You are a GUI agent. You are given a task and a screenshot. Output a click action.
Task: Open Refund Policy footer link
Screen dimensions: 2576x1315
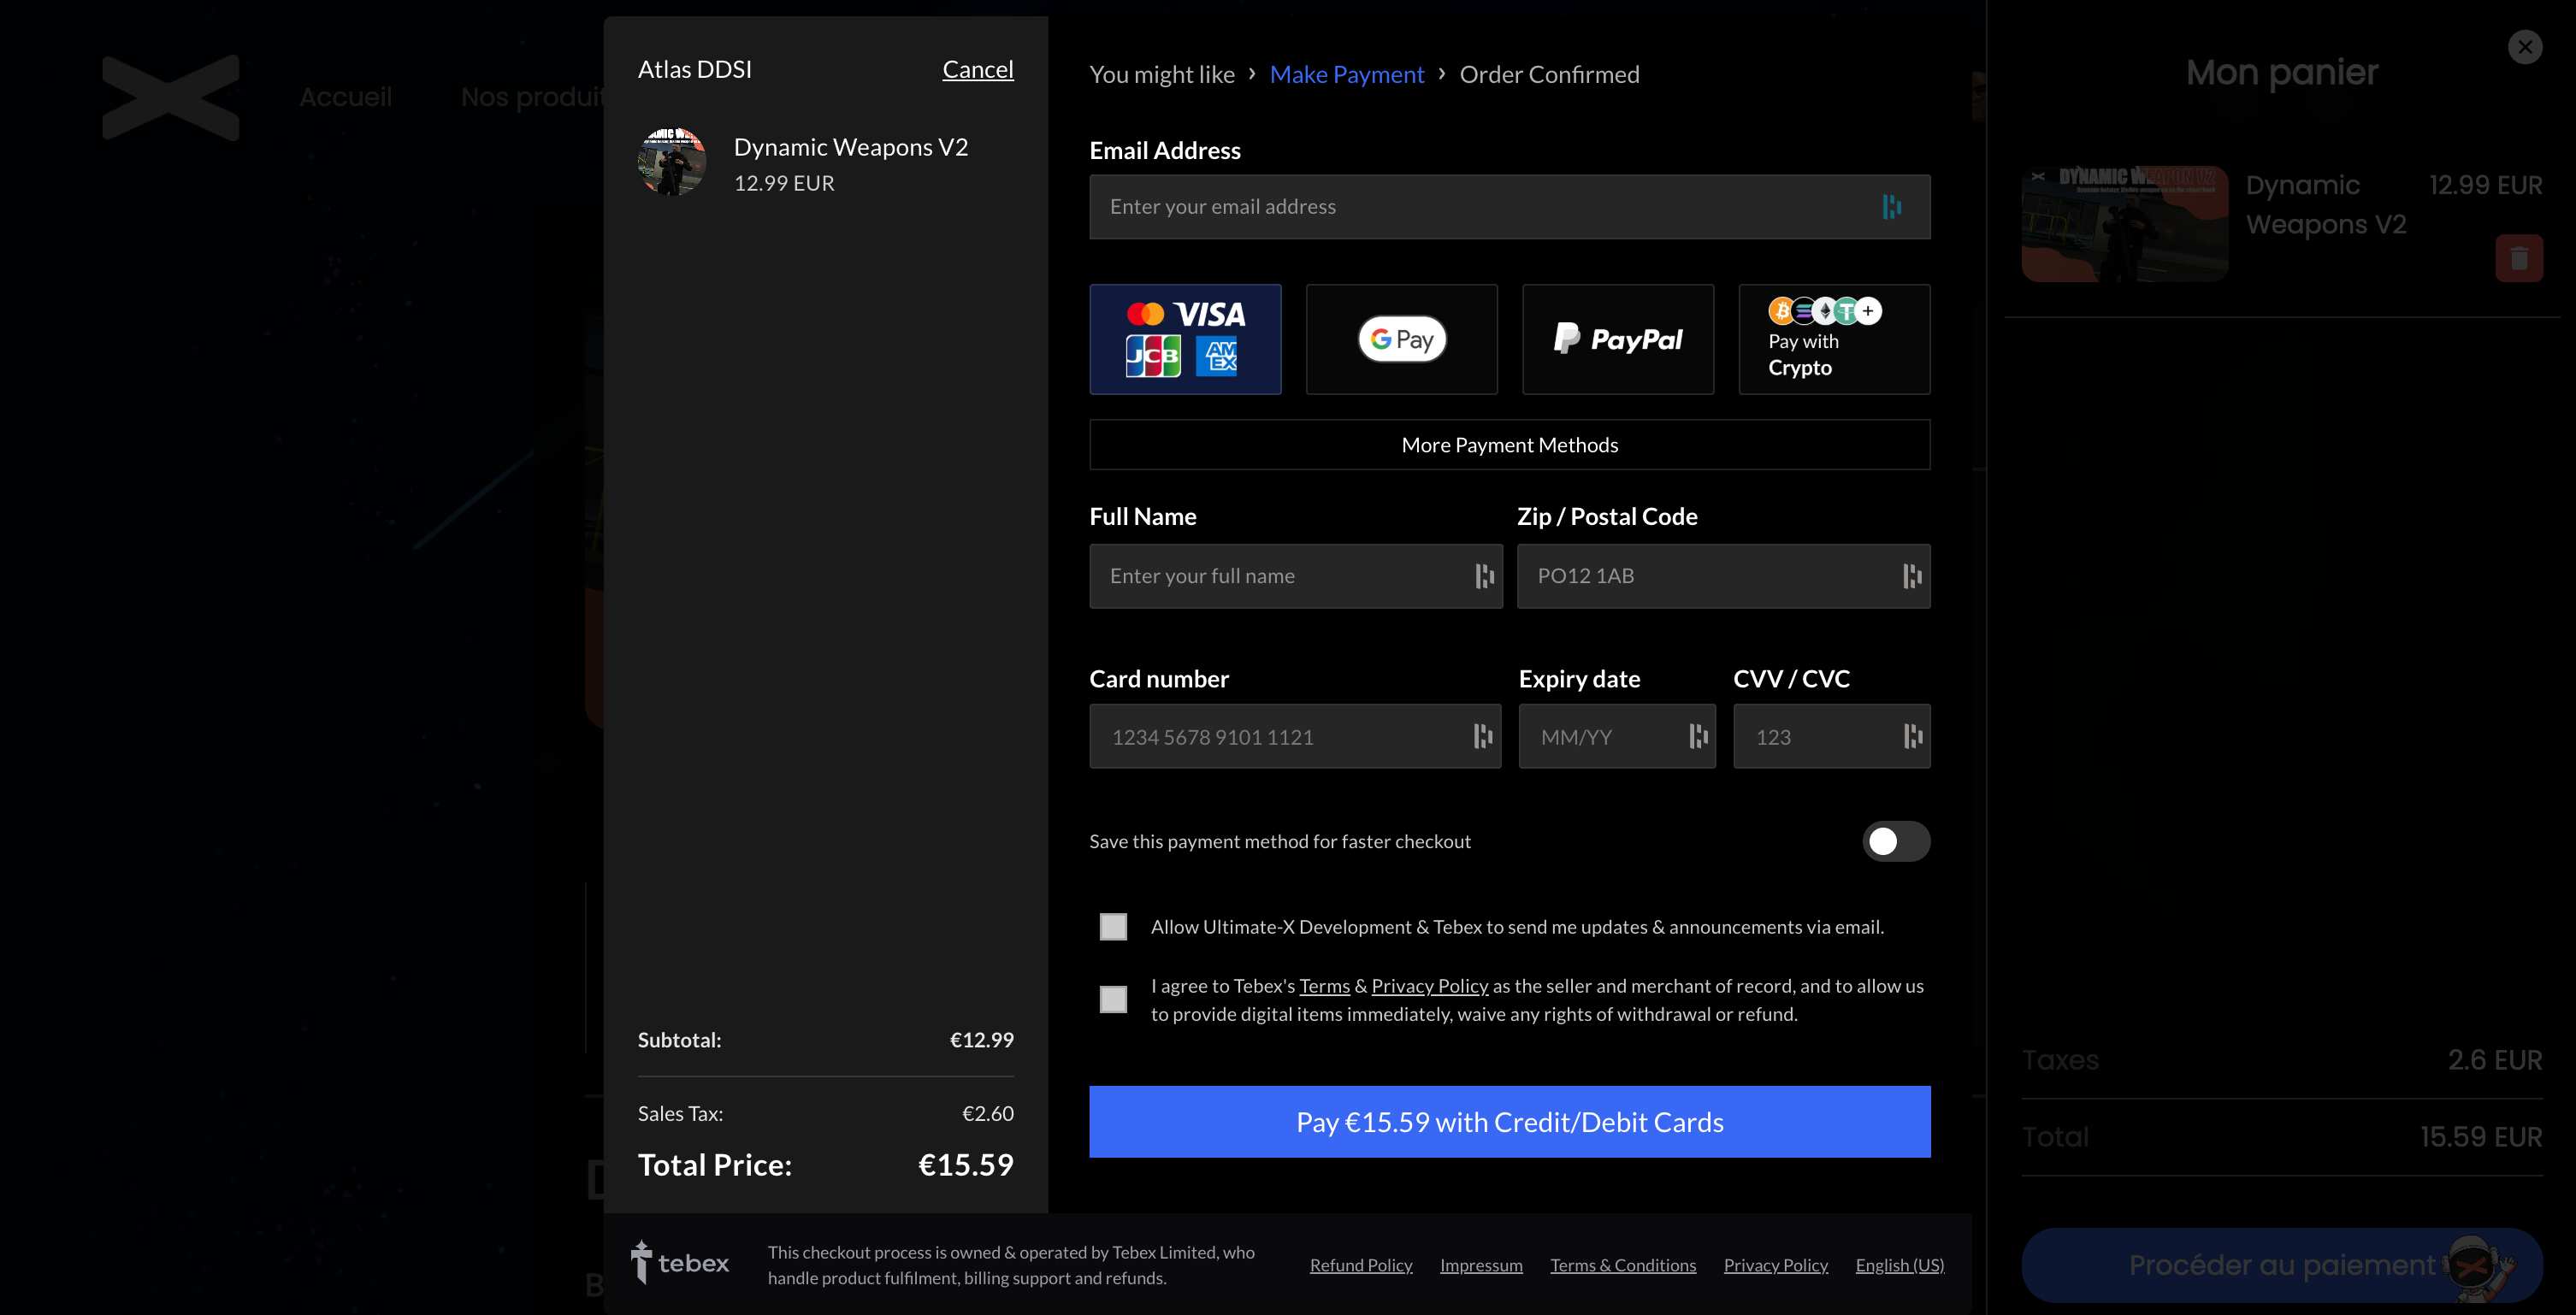coord(1361,1265)
